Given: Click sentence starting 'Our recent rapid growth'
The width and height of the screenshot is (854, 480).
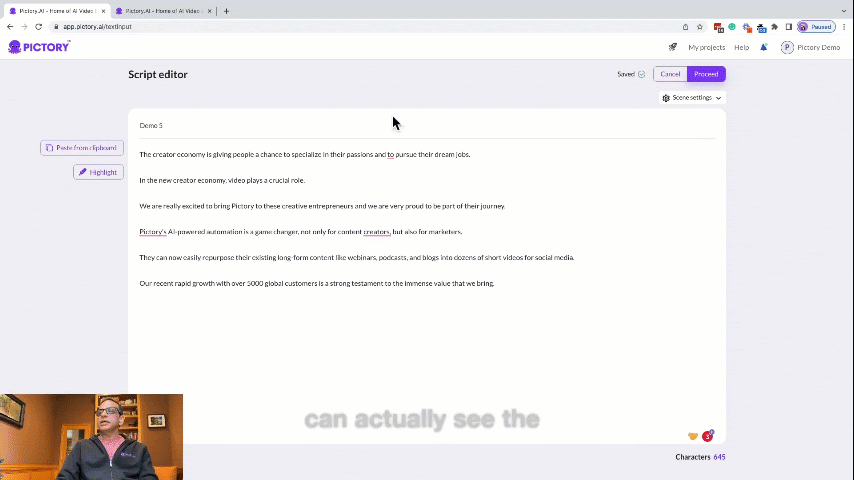Looking at the screenshot, I should (x=316, y=283).
